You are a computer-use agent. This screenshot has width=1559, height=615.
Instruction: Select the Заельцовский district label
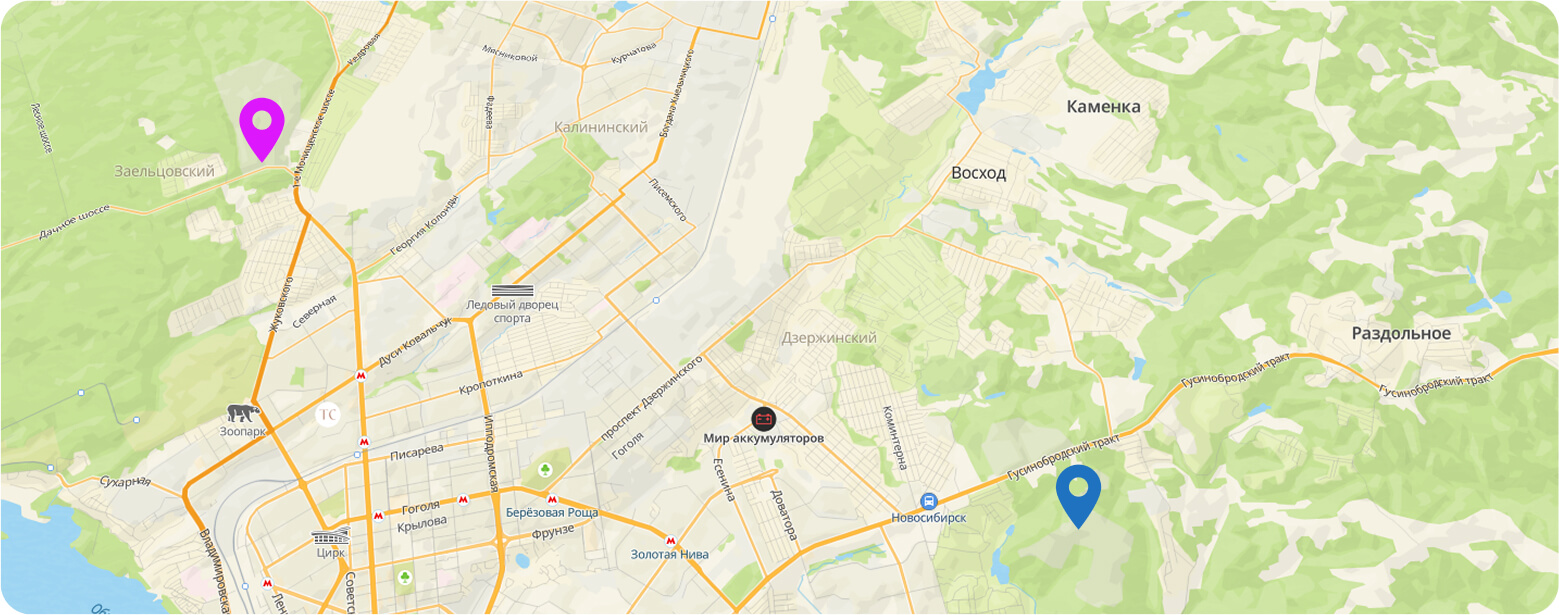[x=164, y=171]
